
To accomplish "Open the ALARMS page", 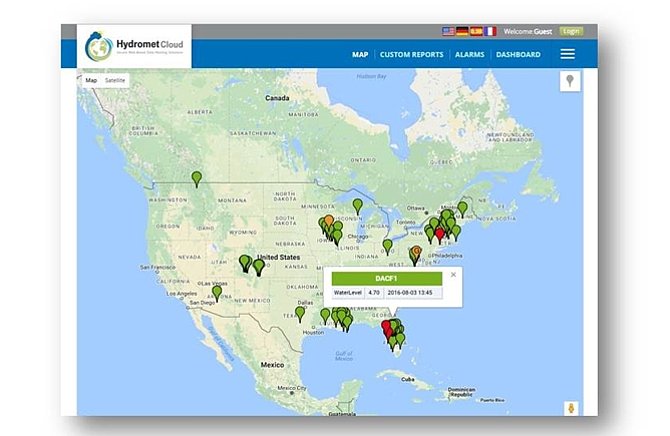I will [468, 54].
